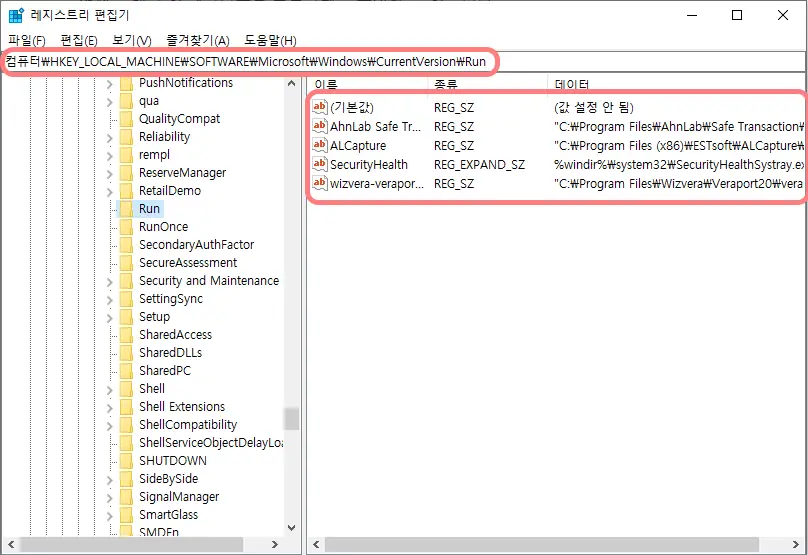The width and height of the screenshot is (808, 555).
Task: Expand the SignalManager key
Action: [x=109, y=497]
